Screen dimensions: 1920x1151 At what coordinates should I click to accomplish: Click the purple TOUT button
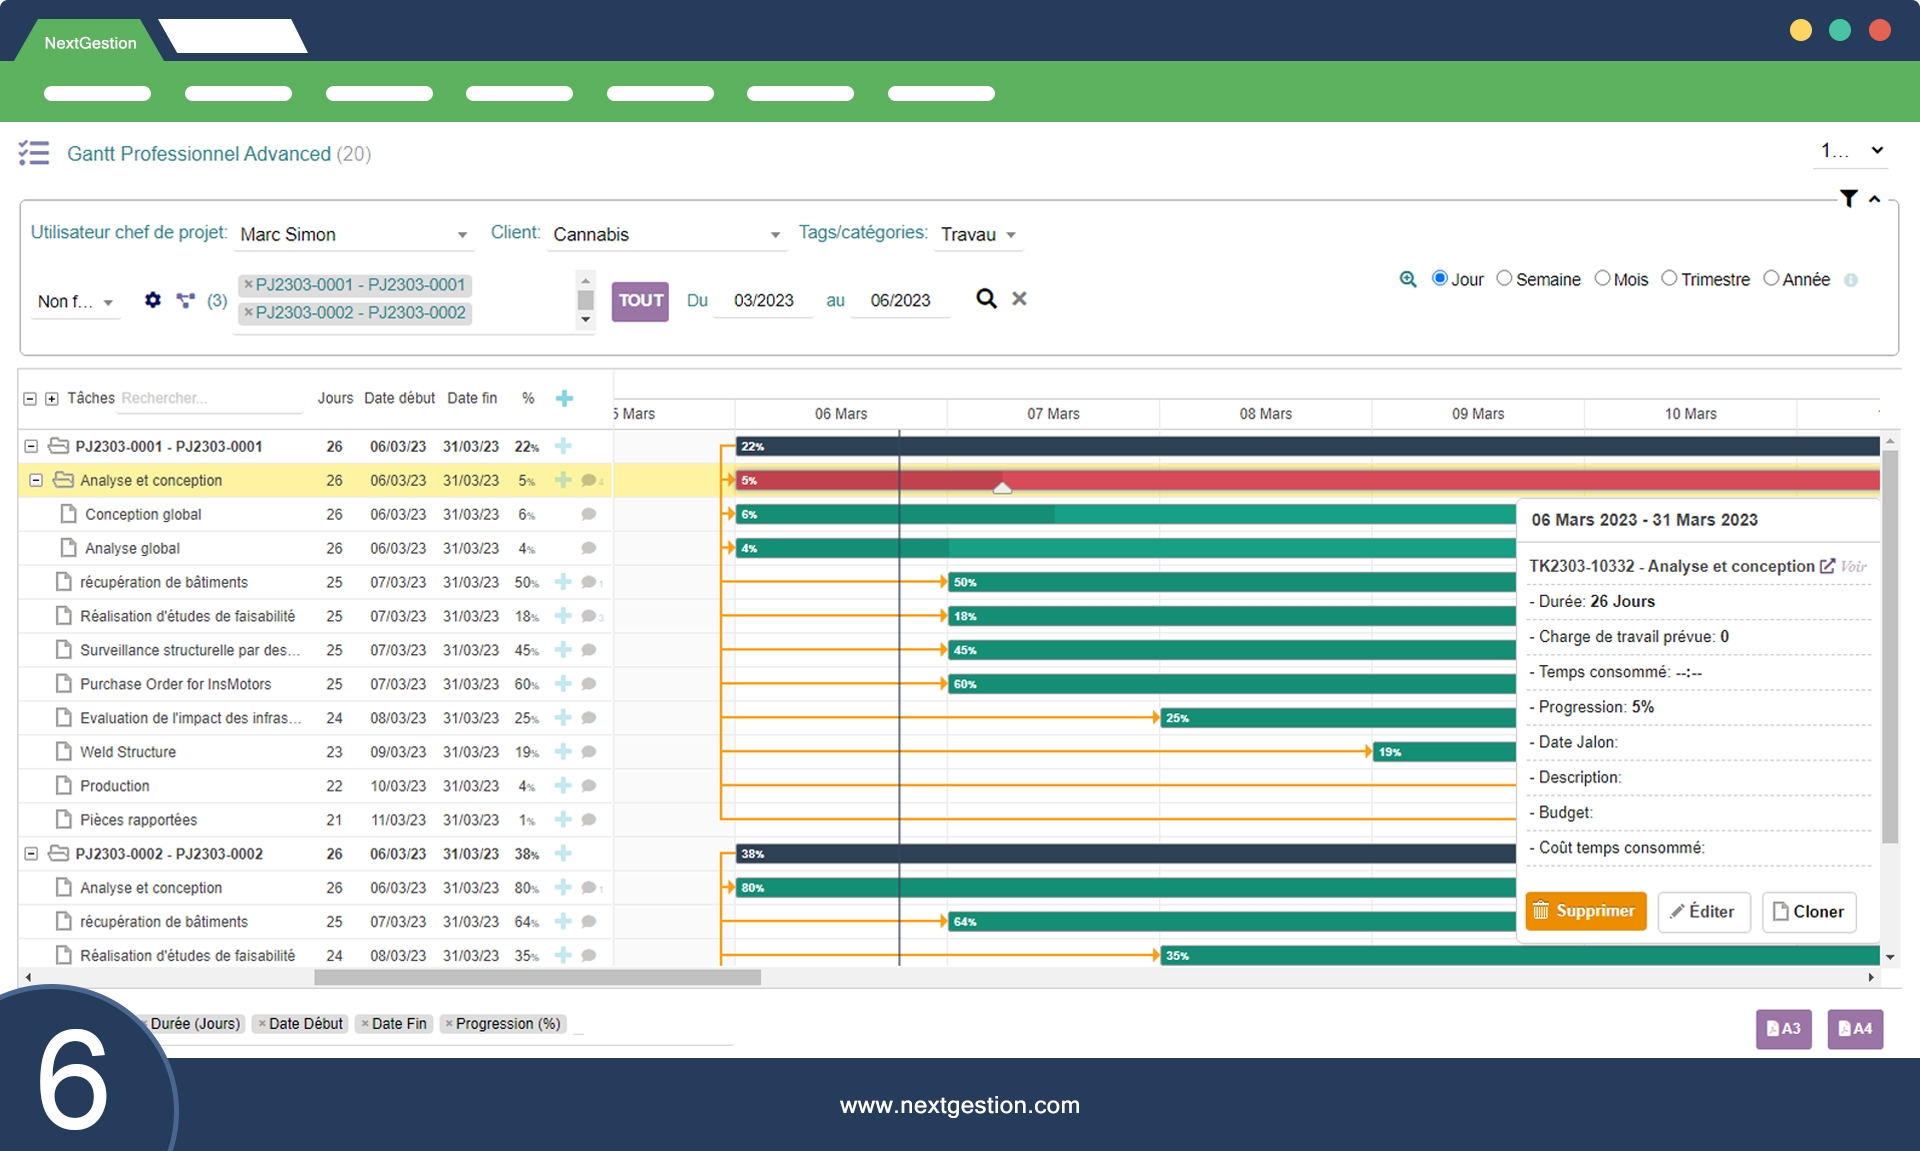[x=640, y=300]
